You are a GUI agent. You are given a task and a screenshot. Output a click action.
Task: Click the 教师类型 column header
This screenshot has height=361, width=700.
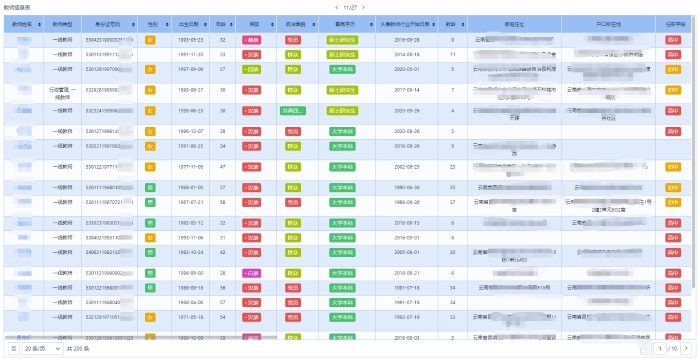pyautogui.click(x=62, y=24)
